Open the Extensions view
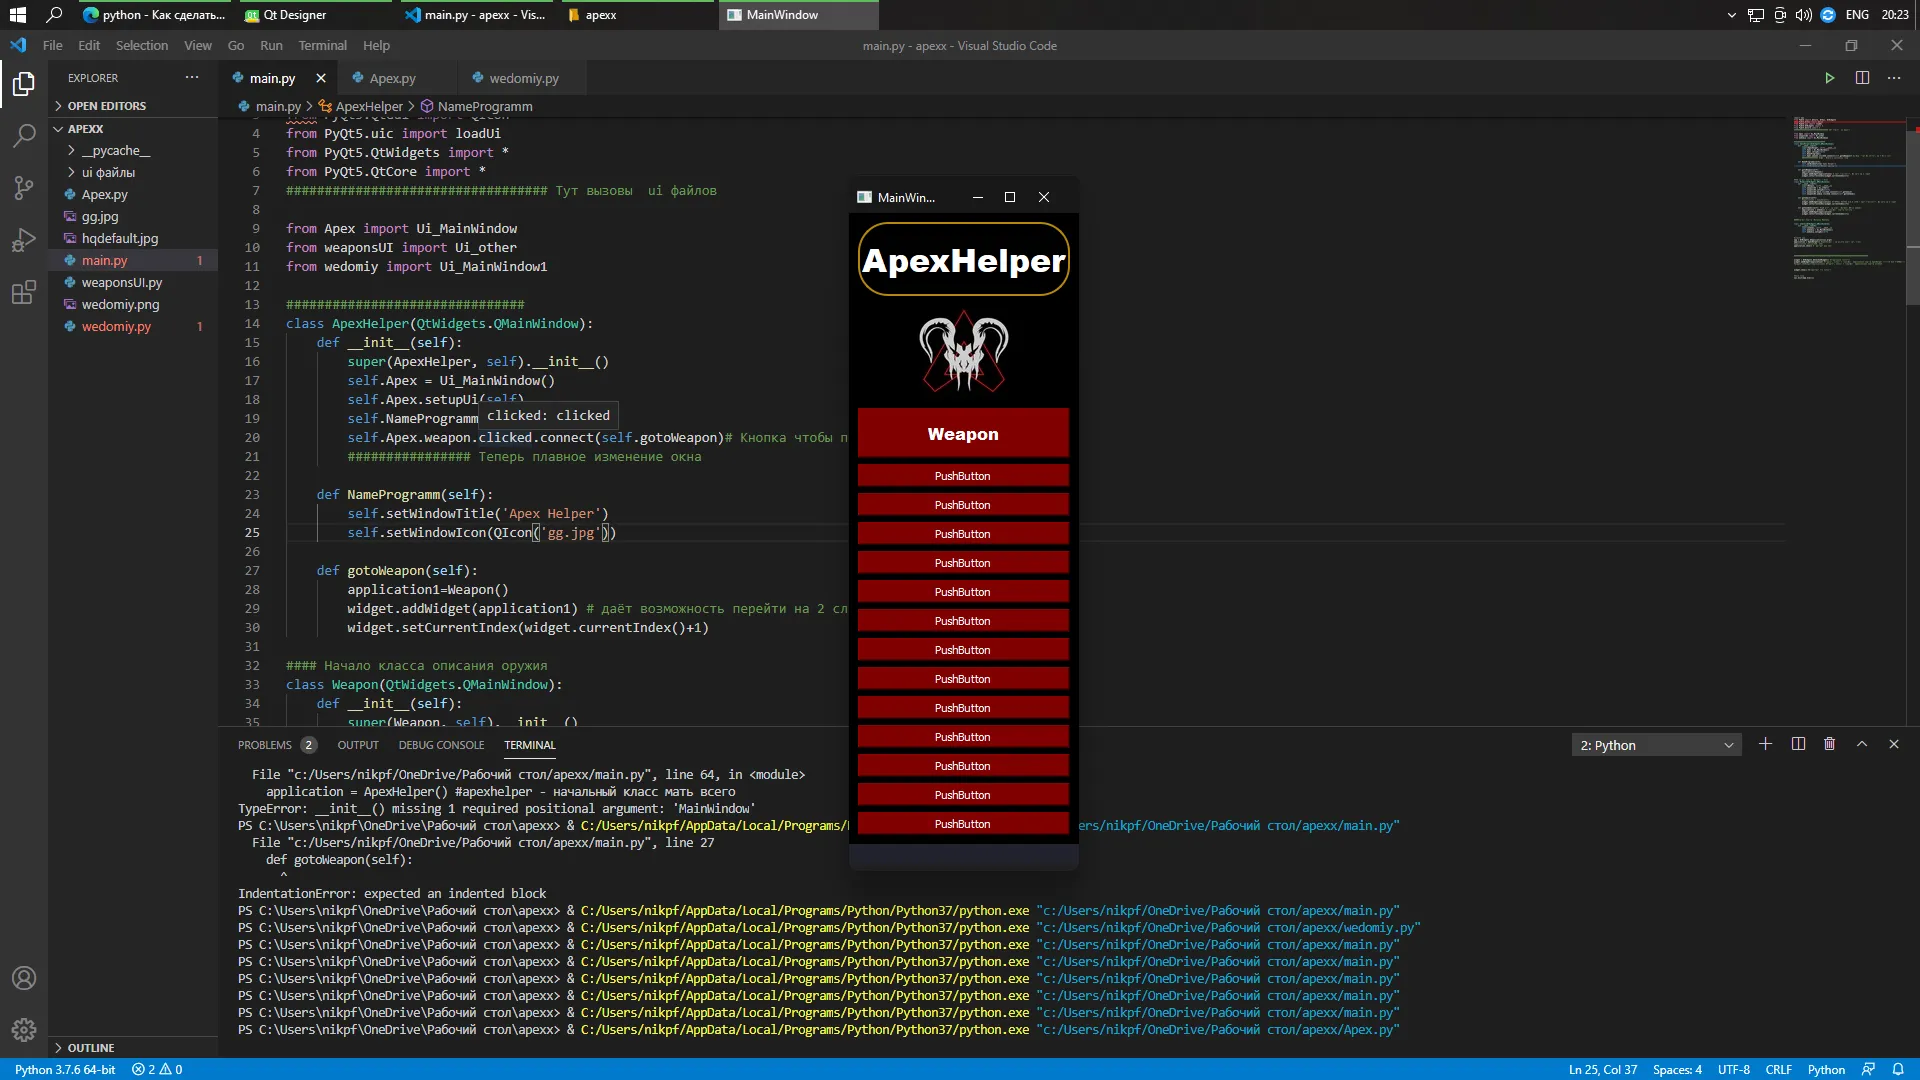This screenshot has height=1080, width=1920. click(24, 292)
